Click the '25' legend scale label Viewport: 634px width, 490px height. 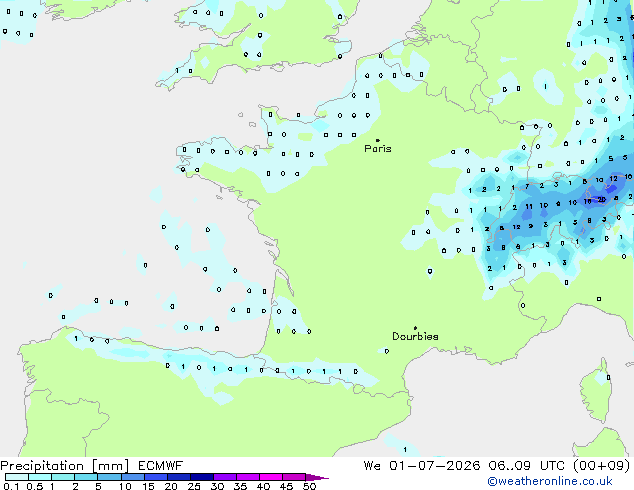click(194, 486)
